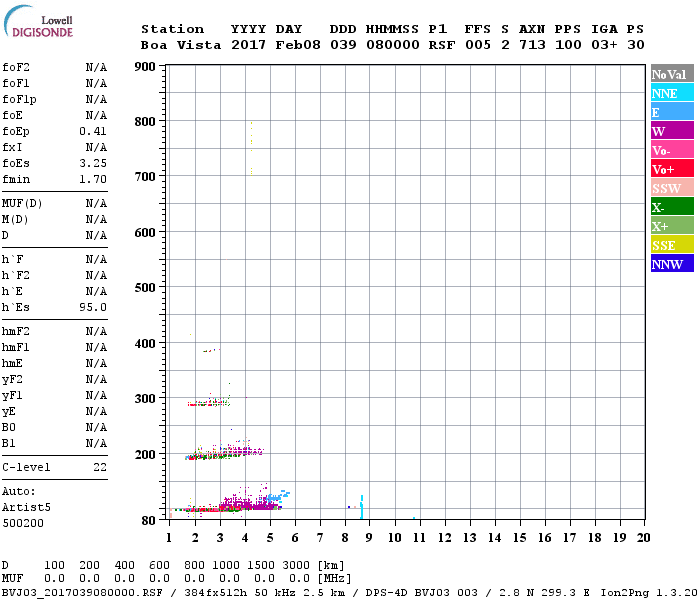The width and height of the screenshot is (700, 600).
Task: Click the 713 AXN header value
Action: [x=532, y=45]
